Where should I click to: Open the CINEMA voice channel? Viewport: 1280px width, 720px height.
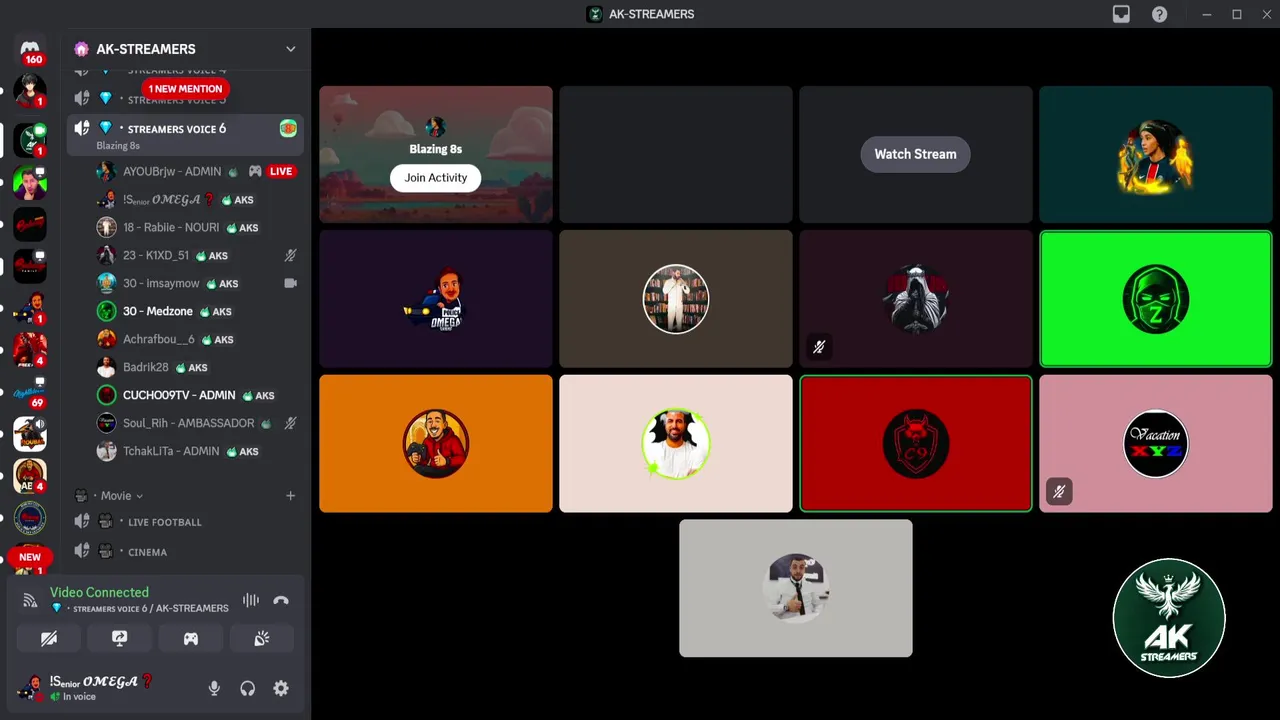(x=185, y=551)
